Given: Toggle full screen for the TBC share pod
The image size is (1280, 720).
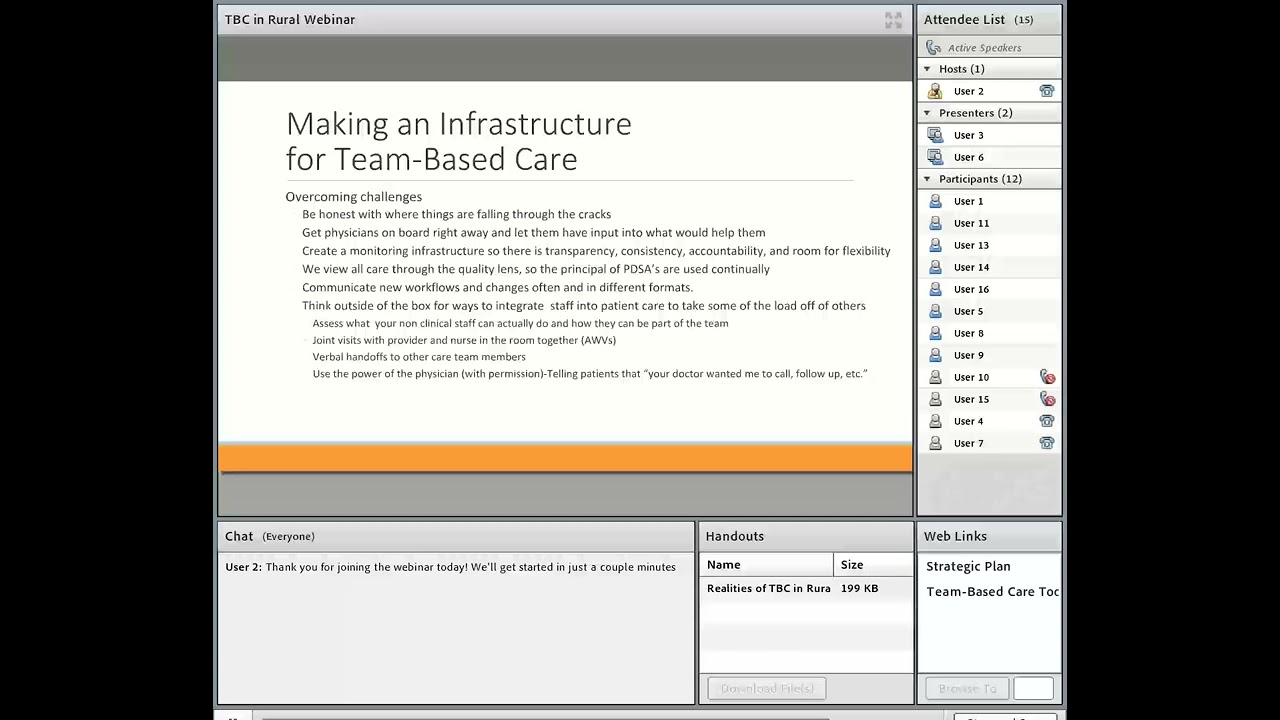Looking at the screenshot, I should [x=893, y=20].
